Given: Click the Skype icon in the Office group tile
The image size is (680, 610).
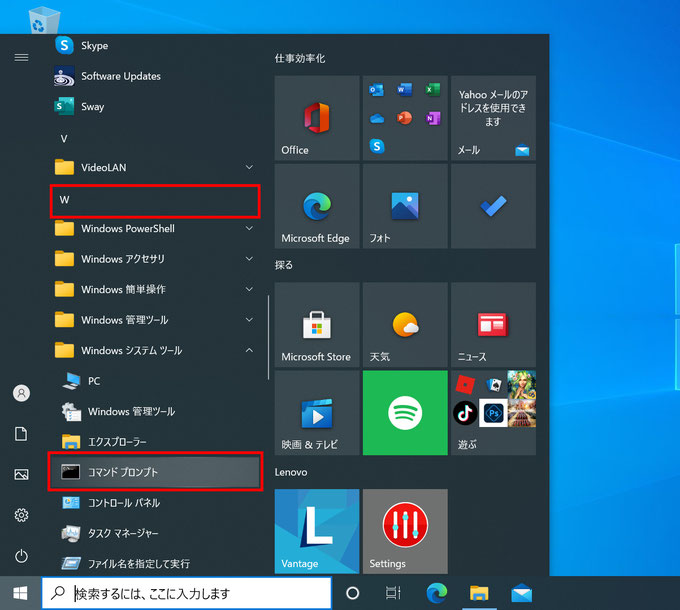Looking at the screenshot, I should [376, 146].
